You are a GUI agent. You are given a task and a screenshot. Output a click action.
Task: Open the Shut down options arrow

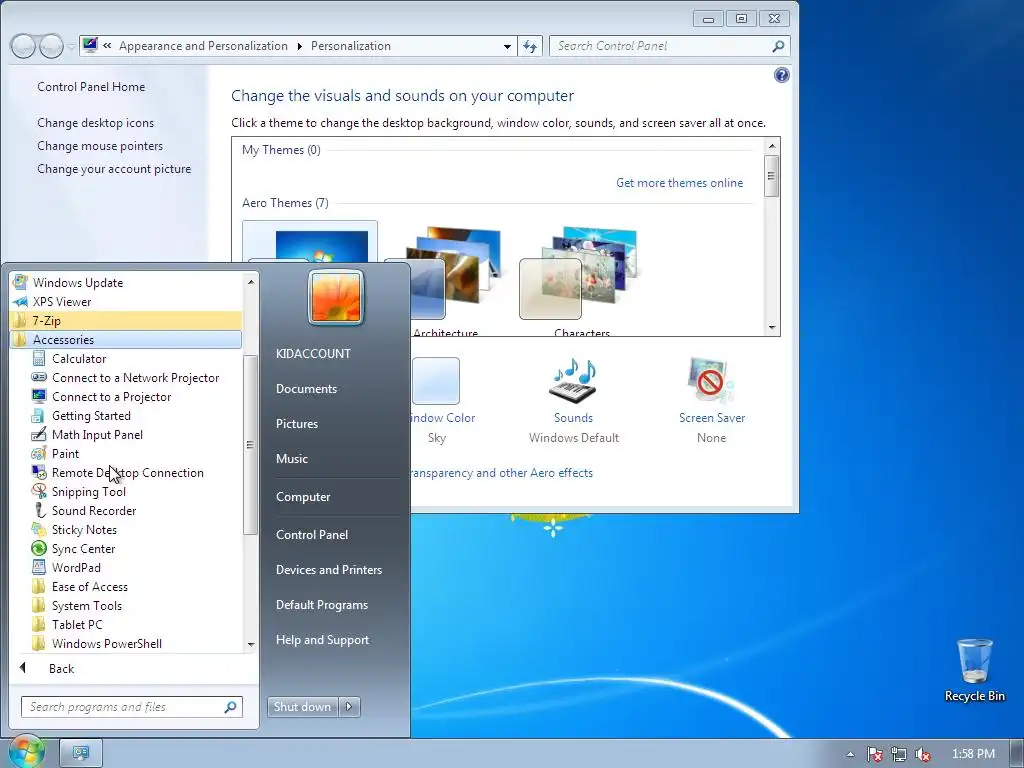click(x=349, y=706)
